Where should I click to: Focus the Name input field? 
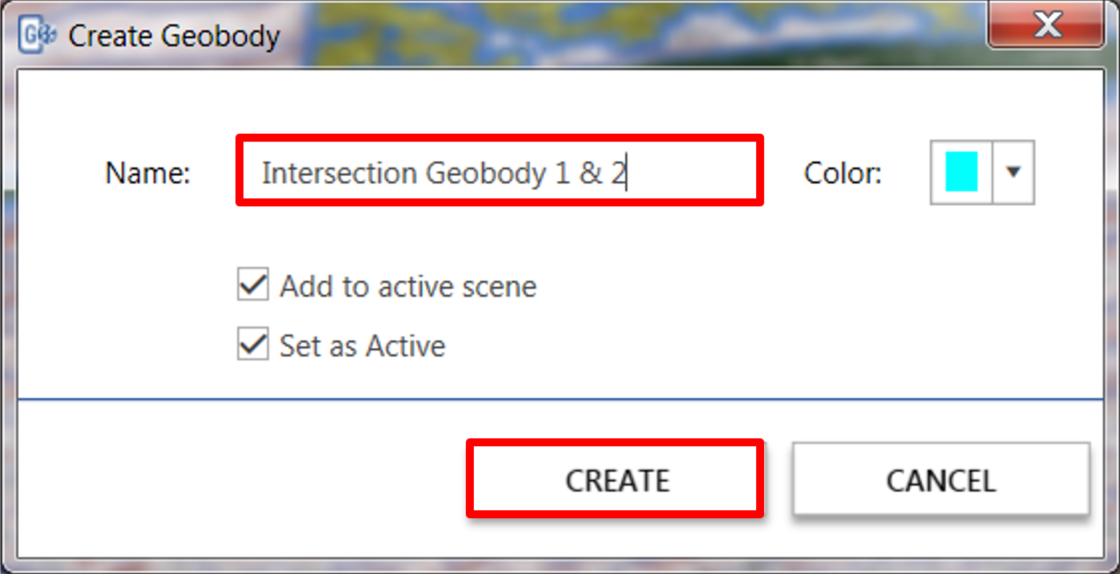pyautogui.click(x=500, y=171)
